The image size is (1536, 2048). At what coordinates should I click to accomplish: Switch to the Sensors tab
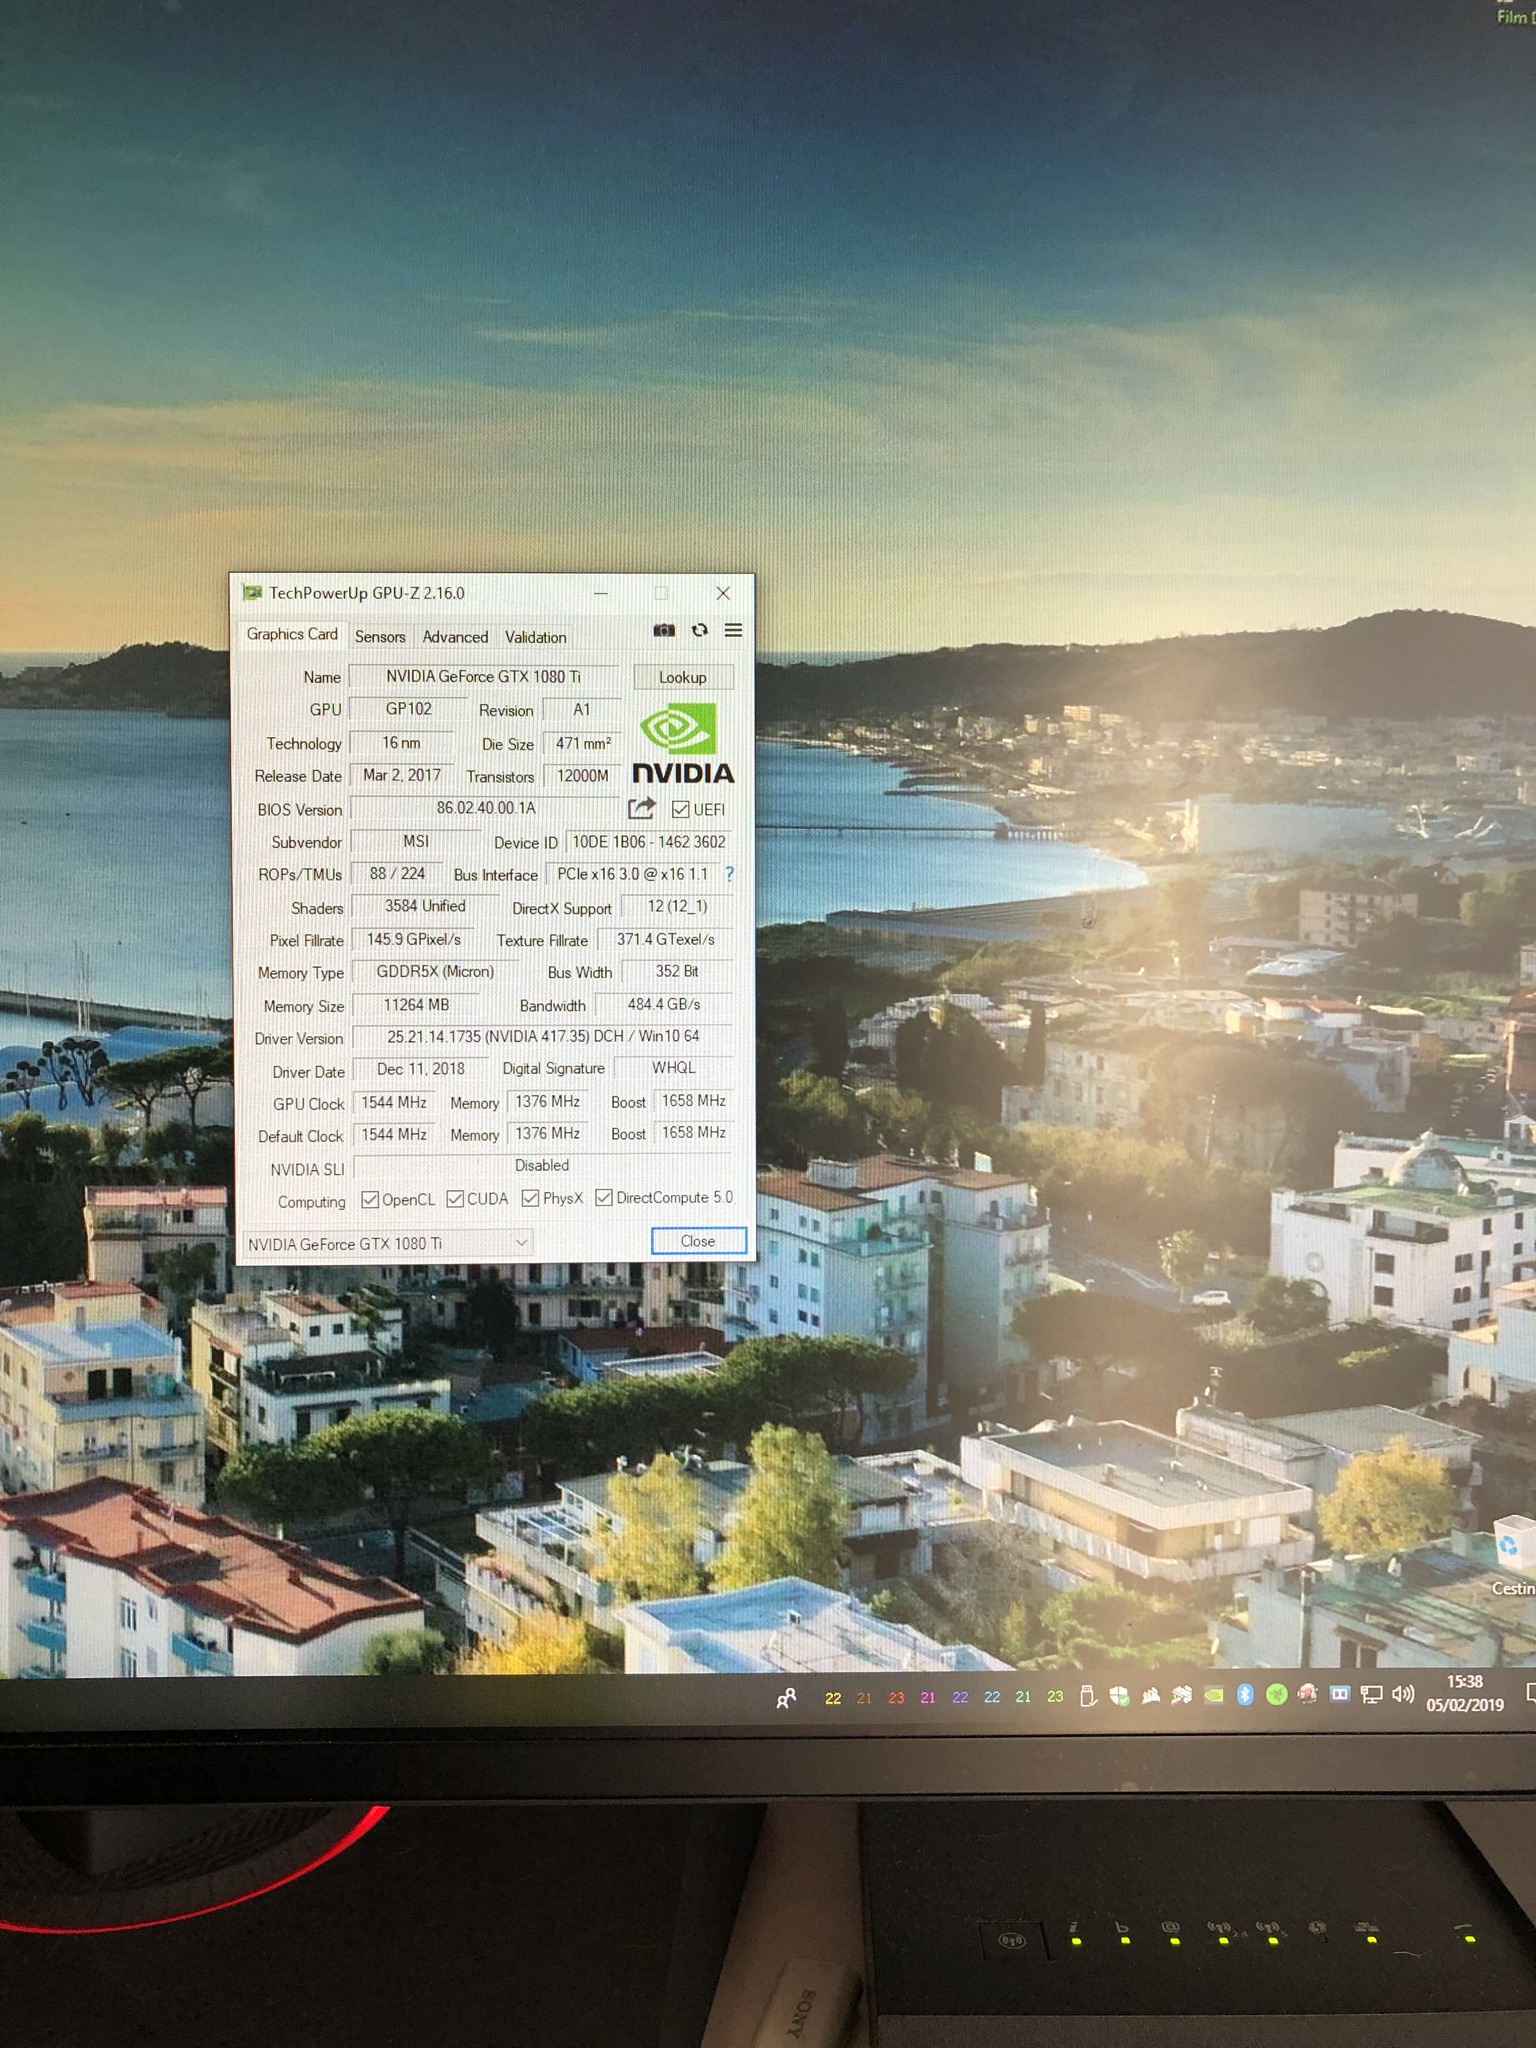pyautogui.click(x=380, y=637)
